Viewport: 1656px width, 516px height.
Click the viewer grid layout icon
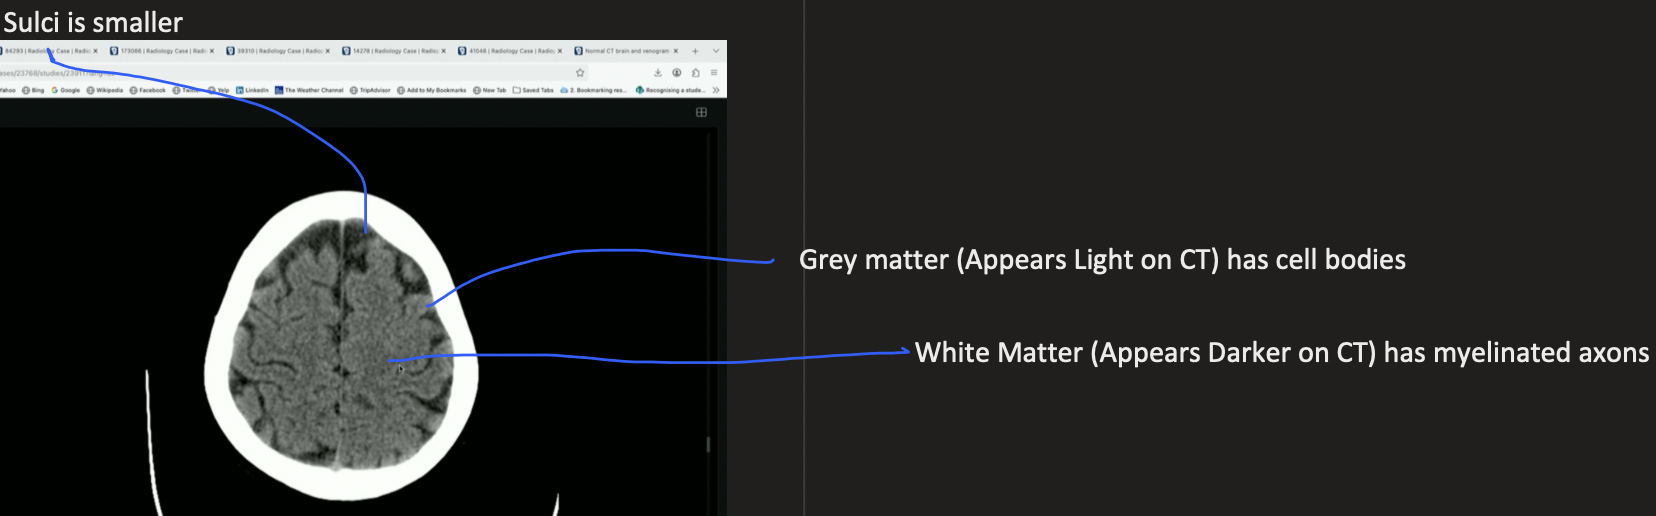(x=701, y=112)
